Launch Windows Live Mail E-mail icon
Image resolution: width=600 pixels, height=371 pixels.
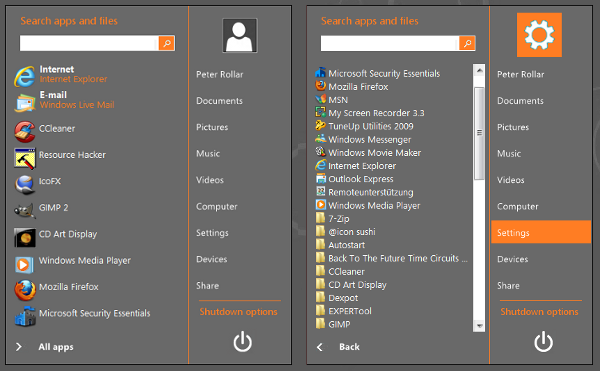[24, 102]
